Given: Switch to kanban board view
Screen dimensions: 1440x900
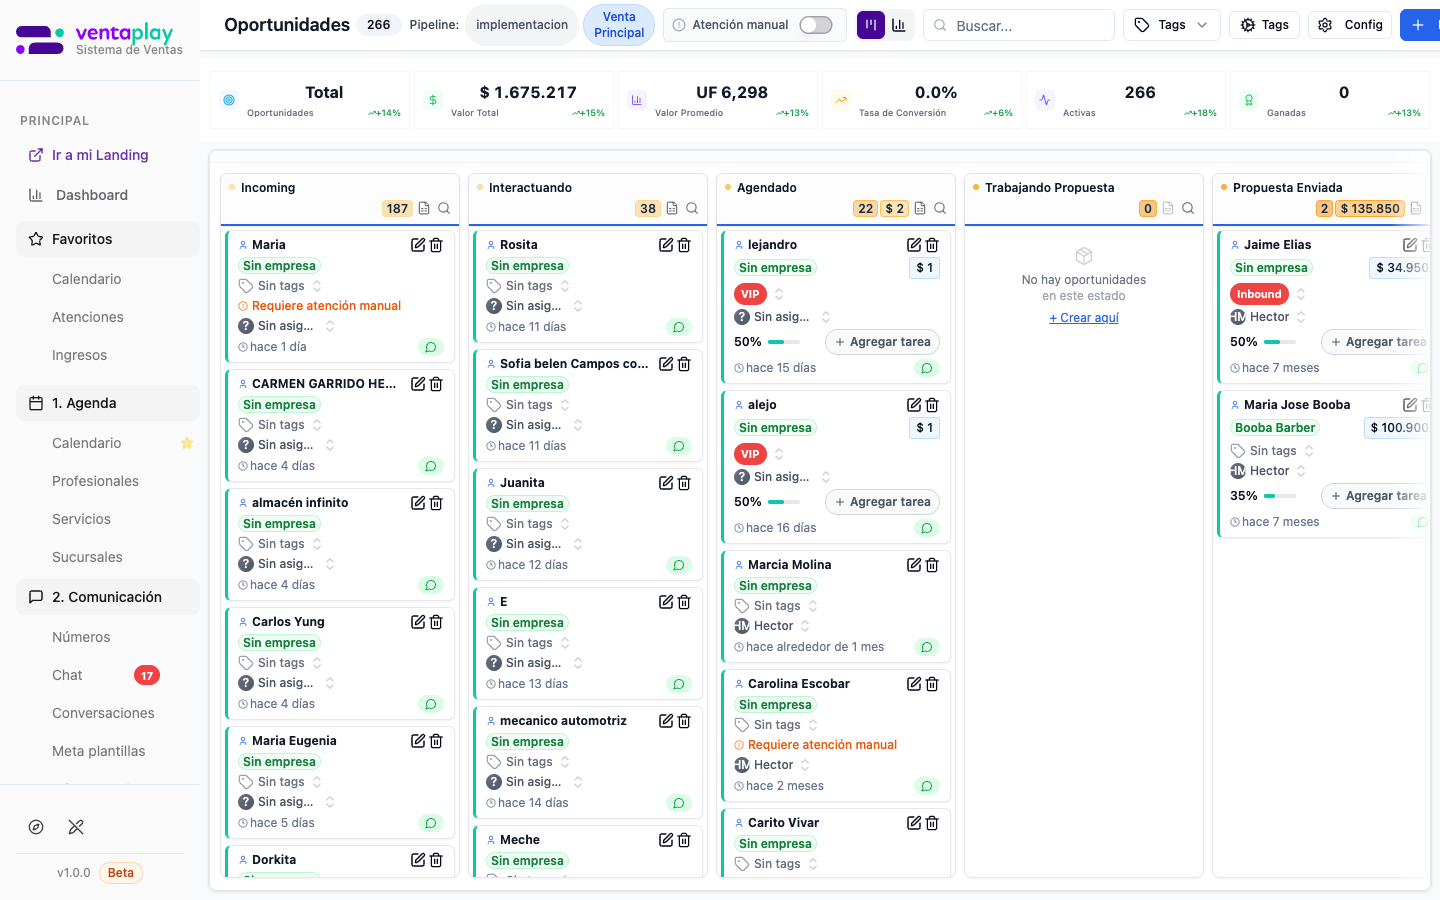Looking at the screenshot, I should (871, 25).
